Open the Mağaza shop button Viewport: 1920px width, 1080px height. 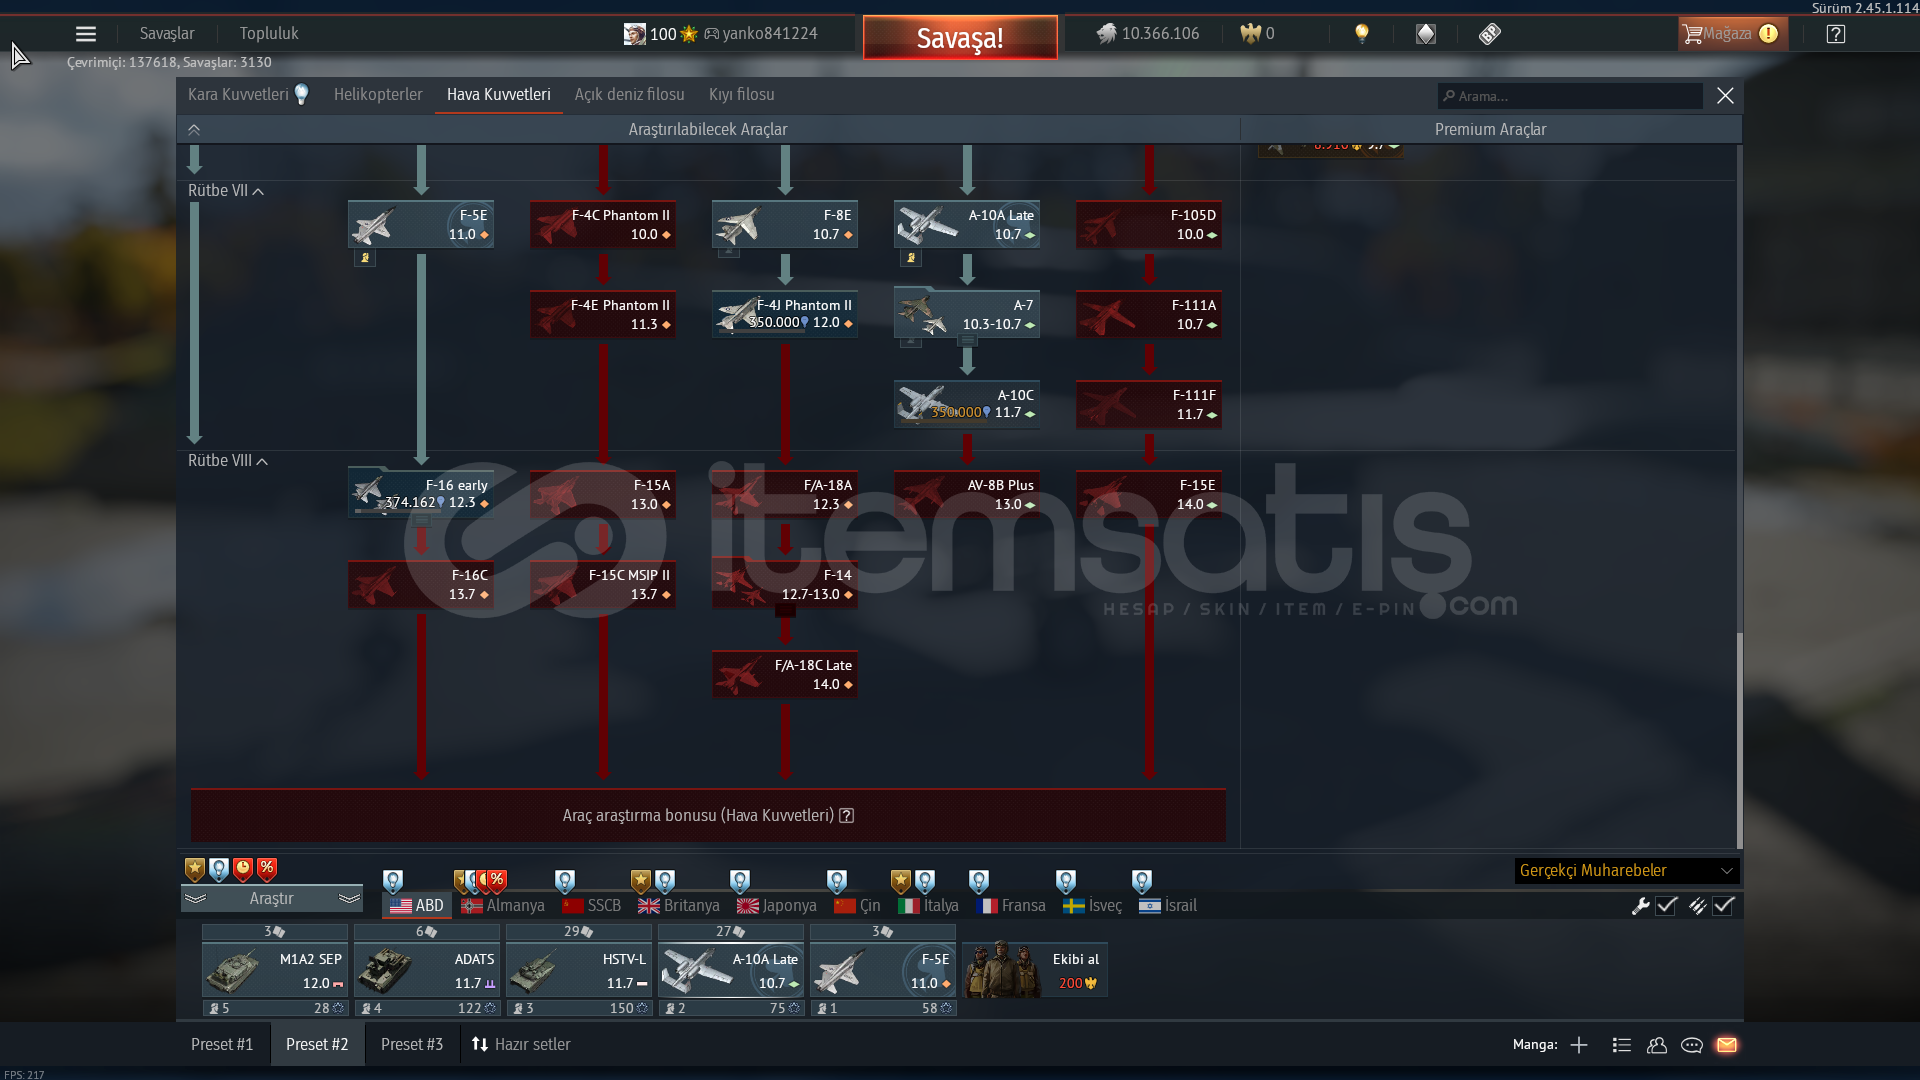(1732, 34)
